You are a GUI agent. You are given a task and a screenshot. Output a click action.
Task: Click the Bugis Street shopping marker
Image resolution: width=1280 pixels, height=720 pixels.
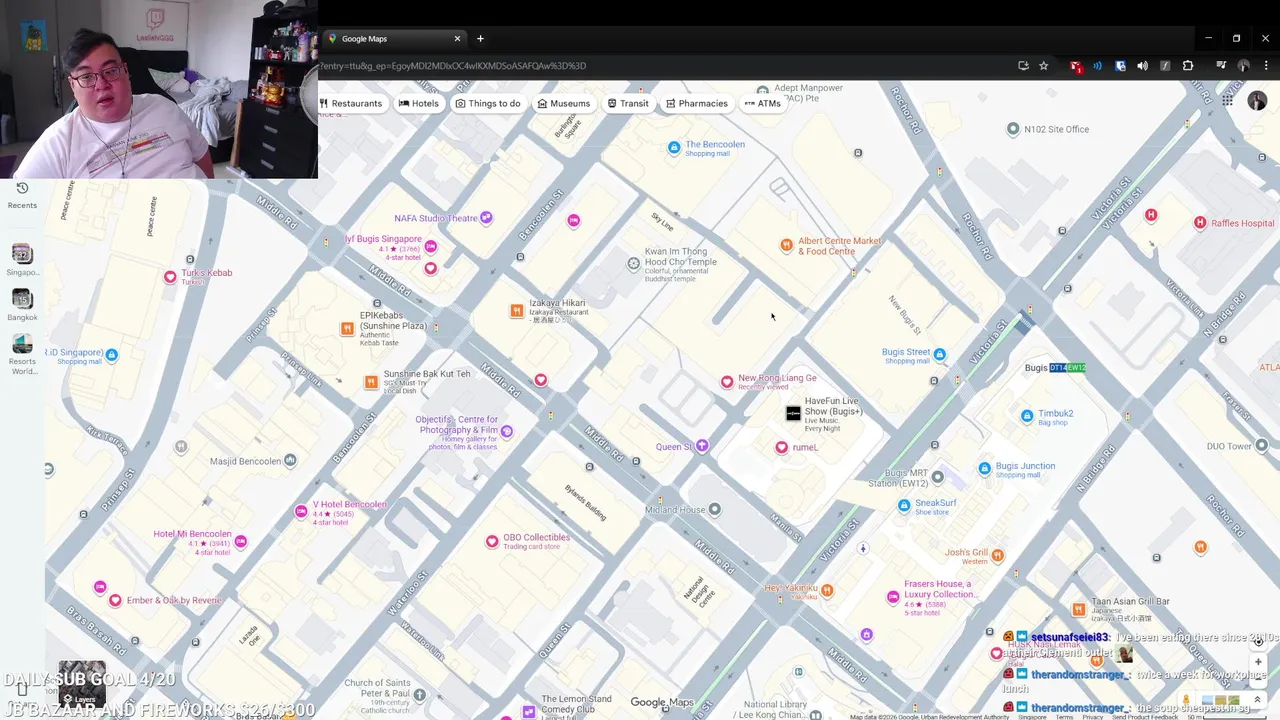click(939, 355)
